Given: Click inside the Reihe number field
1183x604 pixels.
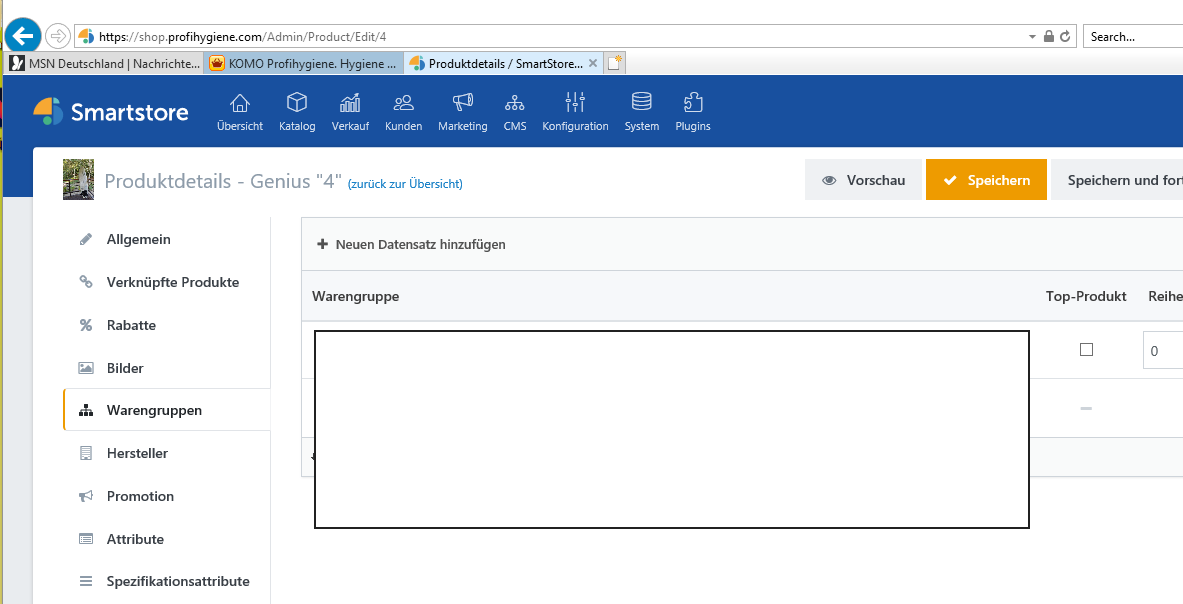Looking at the screenshot, I should pos(1165,349).
